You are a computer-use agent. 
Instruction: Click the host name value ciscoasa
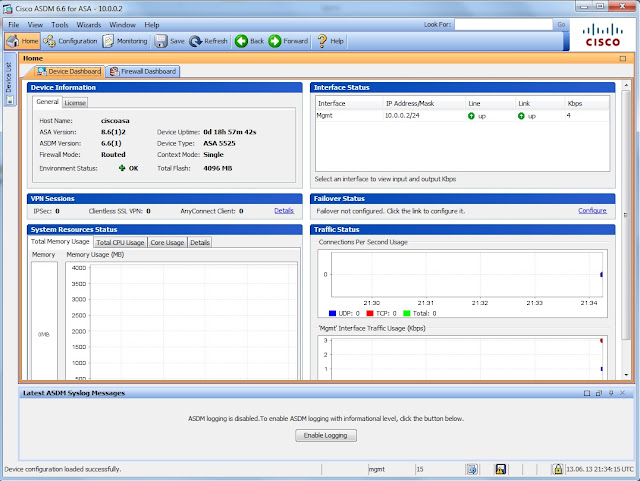tap(115, 121)
